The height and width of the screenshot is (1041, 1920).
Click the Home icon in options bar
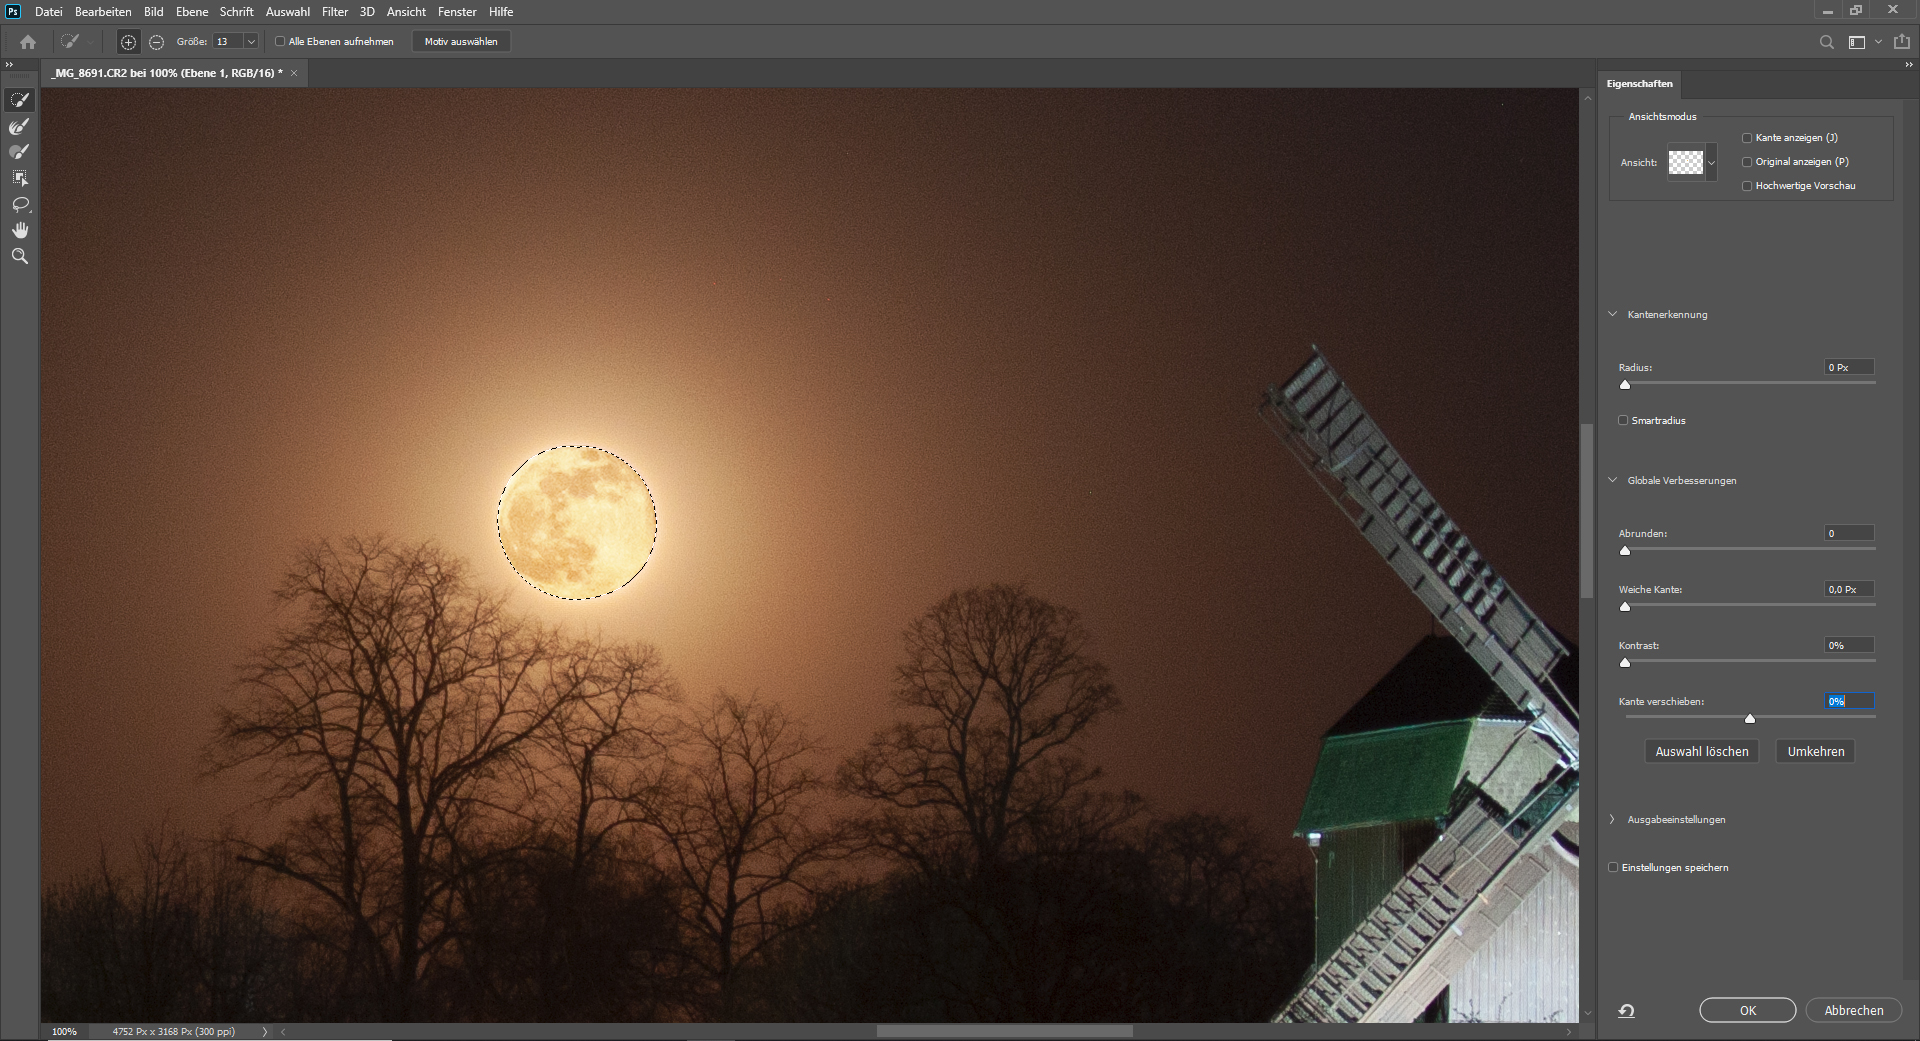[28, 42]
